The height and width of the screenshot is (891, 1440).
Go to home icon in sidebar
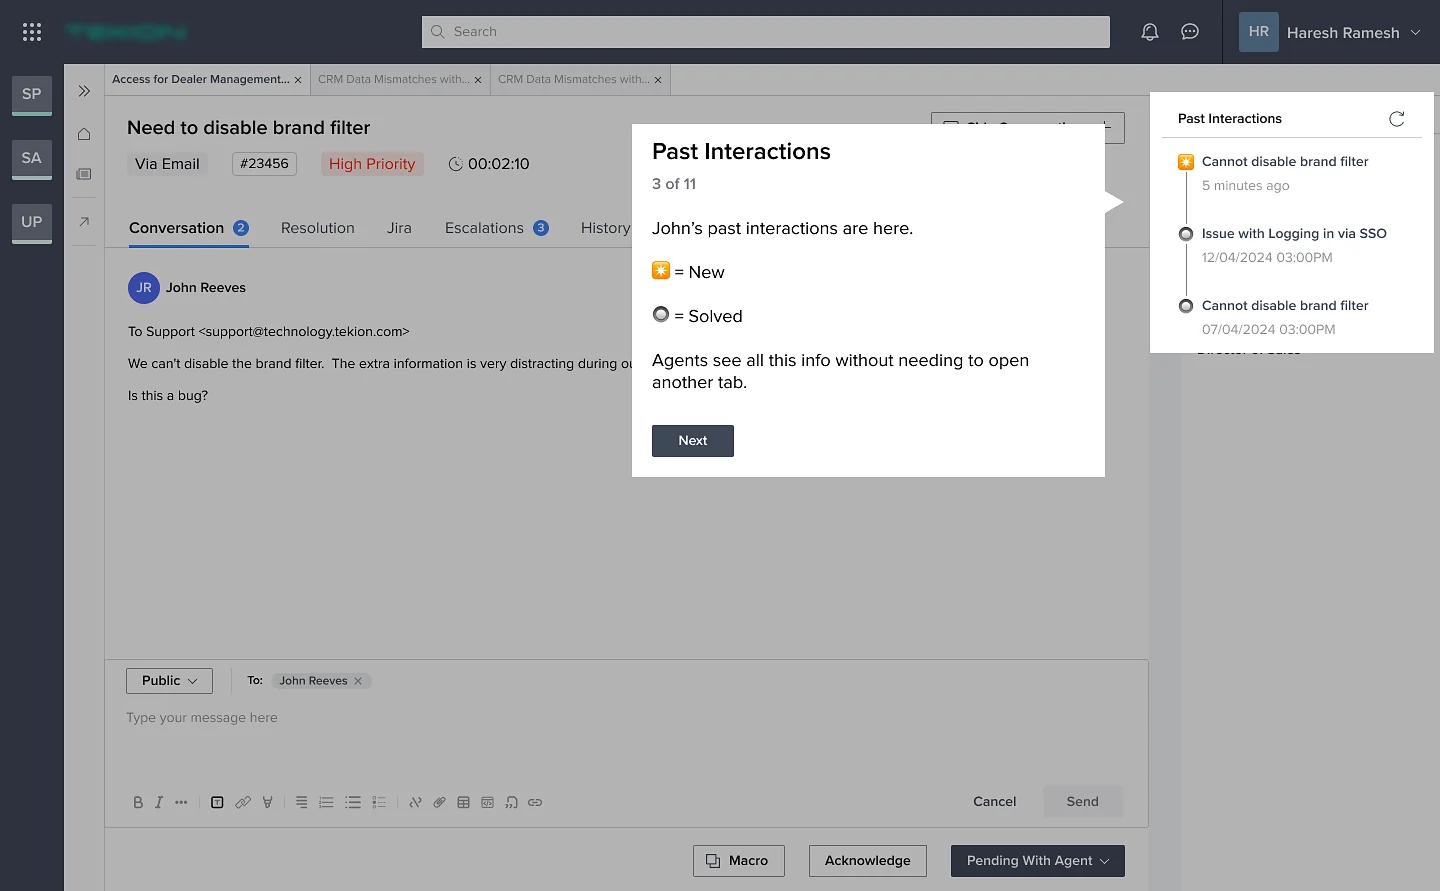coord(84,134)
